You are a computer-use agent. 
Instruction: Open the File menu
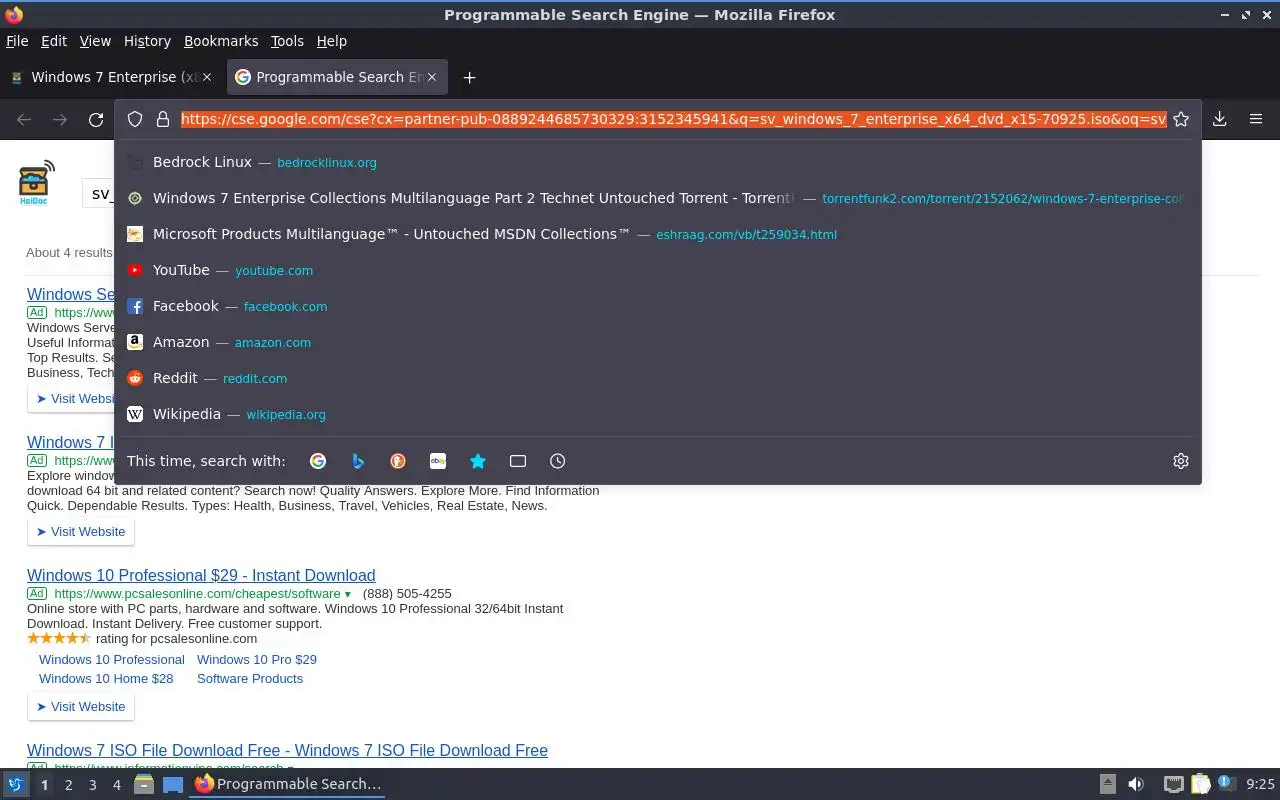point(17,41)
